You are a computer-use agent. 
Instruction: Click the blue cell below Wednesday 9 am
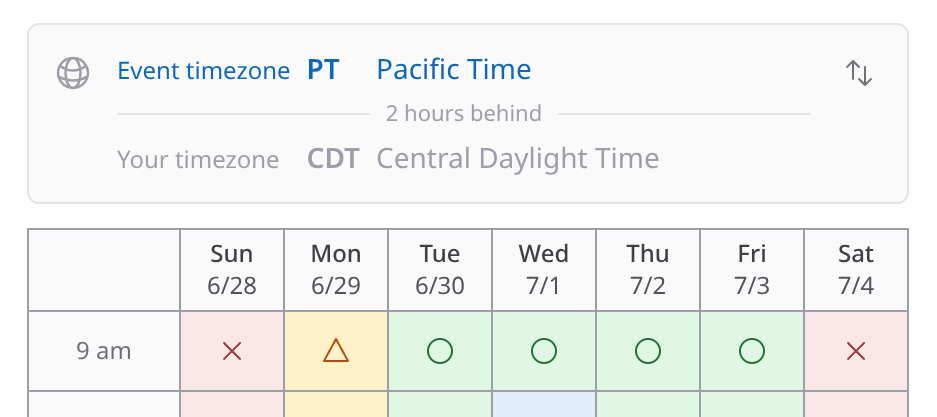tap(544, 404)
